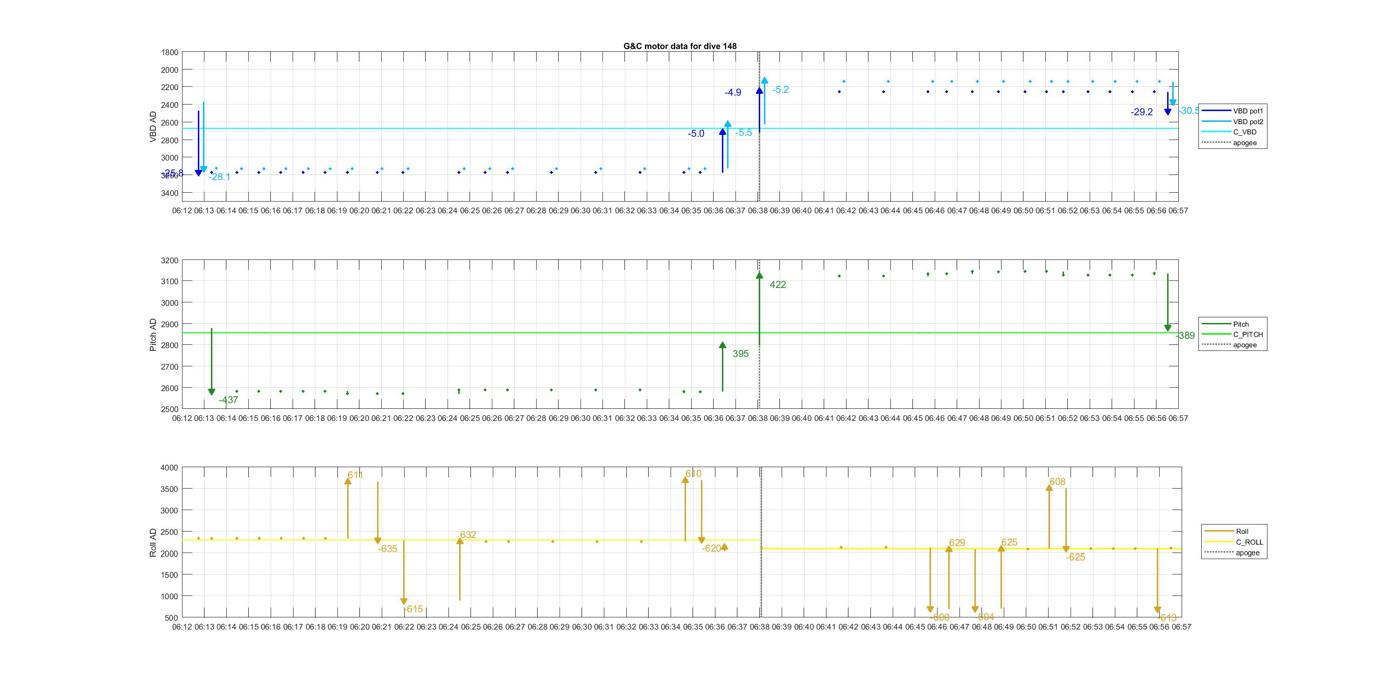
Task: Click the '2900' tick on Pitch axis
Action: click(170, 324)
